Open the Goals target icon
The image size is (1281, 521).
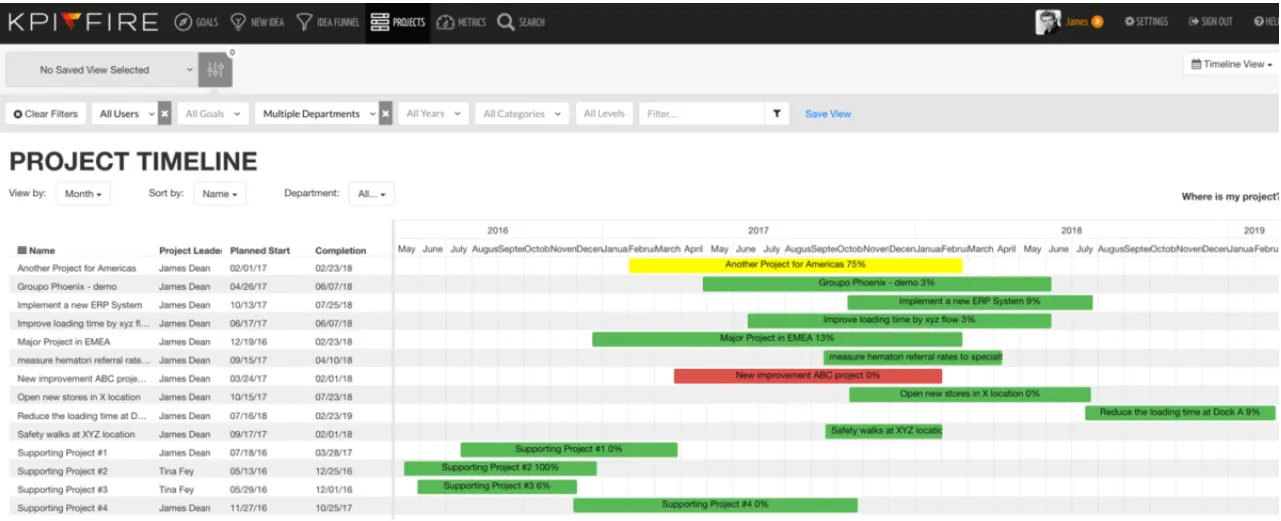[182, 22]
